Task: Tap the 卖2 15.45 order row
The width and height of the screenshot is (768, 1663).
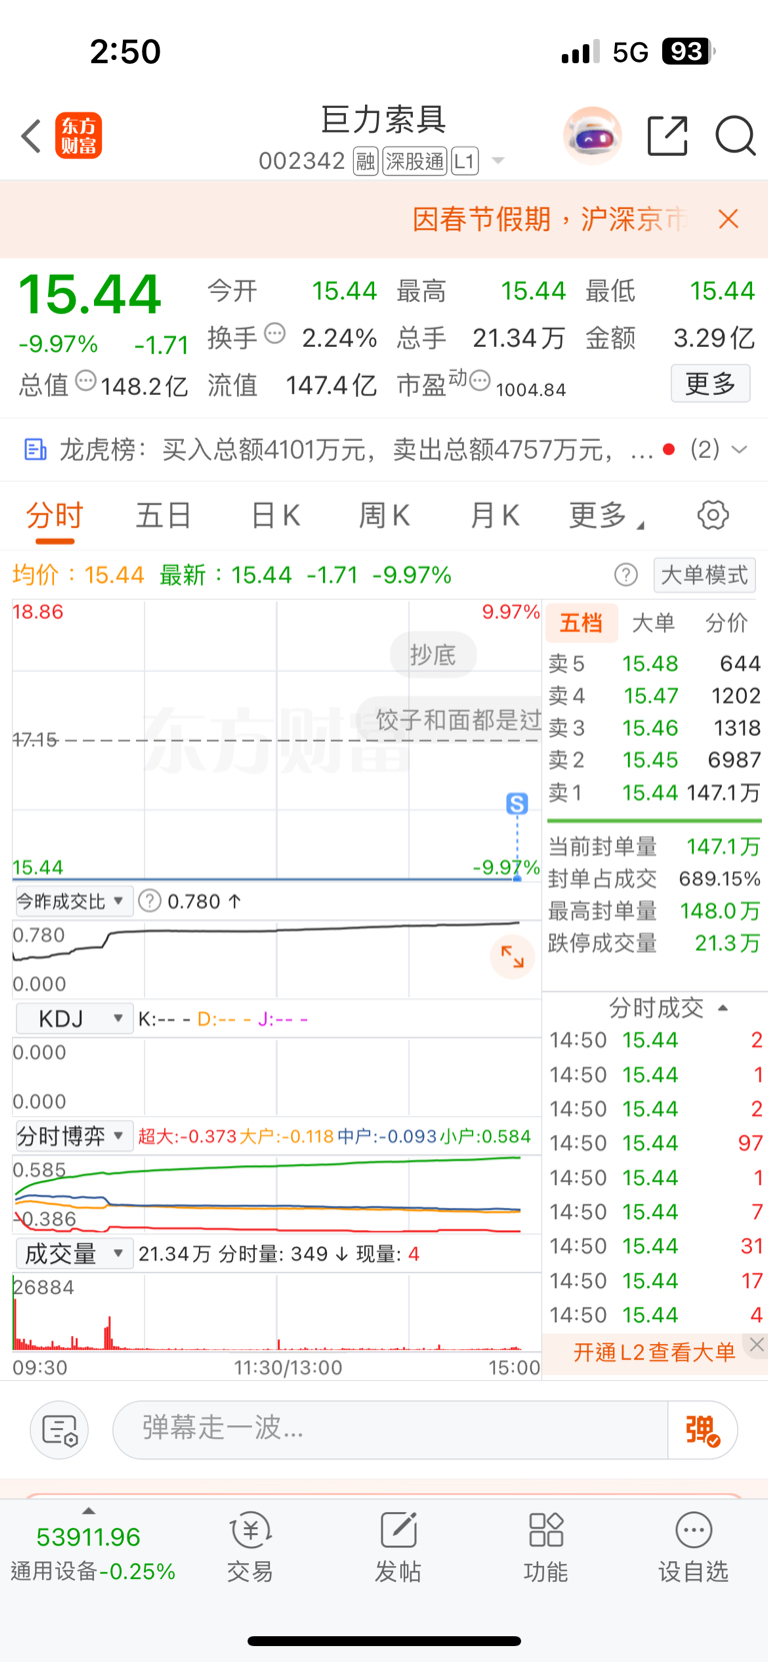Action: click(654, 760)
